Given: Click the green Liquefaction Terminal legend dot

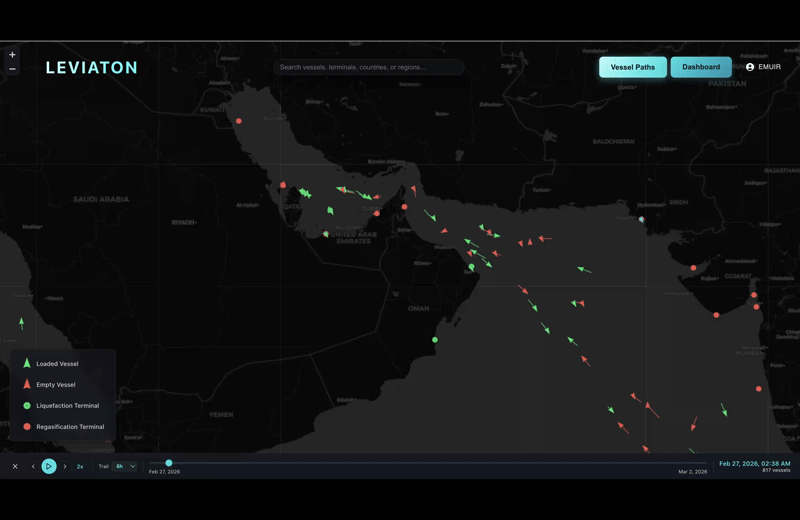Looking at the screenshot, I should tap(27, 406).
